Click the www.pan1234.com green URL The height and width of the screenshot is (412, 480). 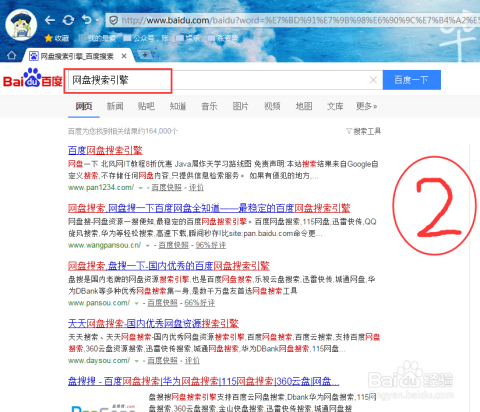[101, 188]
